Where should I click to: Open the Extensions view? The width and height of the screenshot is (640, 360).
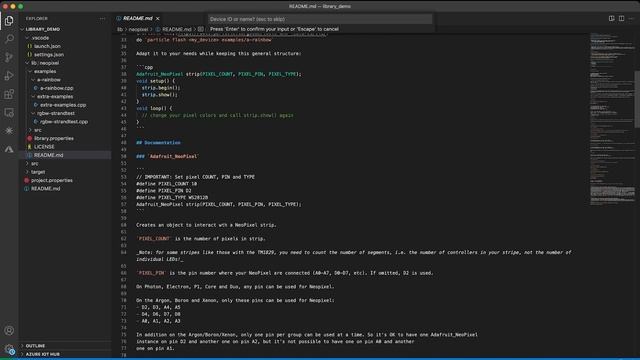[x=9, y=94]
